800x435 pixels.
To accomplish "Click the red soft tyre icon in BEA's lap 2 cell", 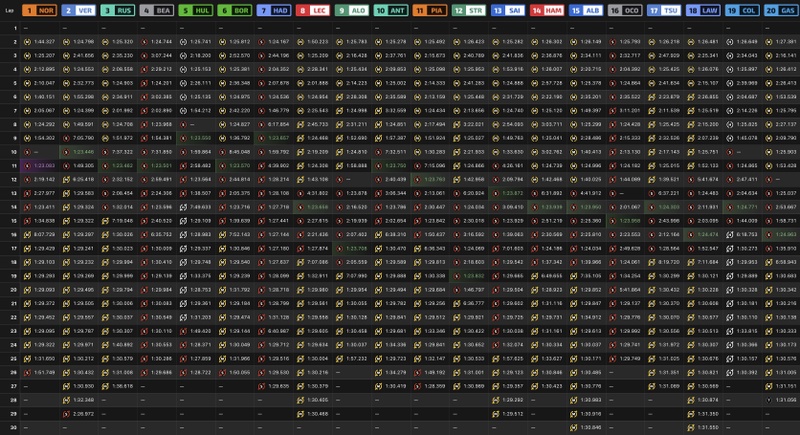I will coord(144,42).
